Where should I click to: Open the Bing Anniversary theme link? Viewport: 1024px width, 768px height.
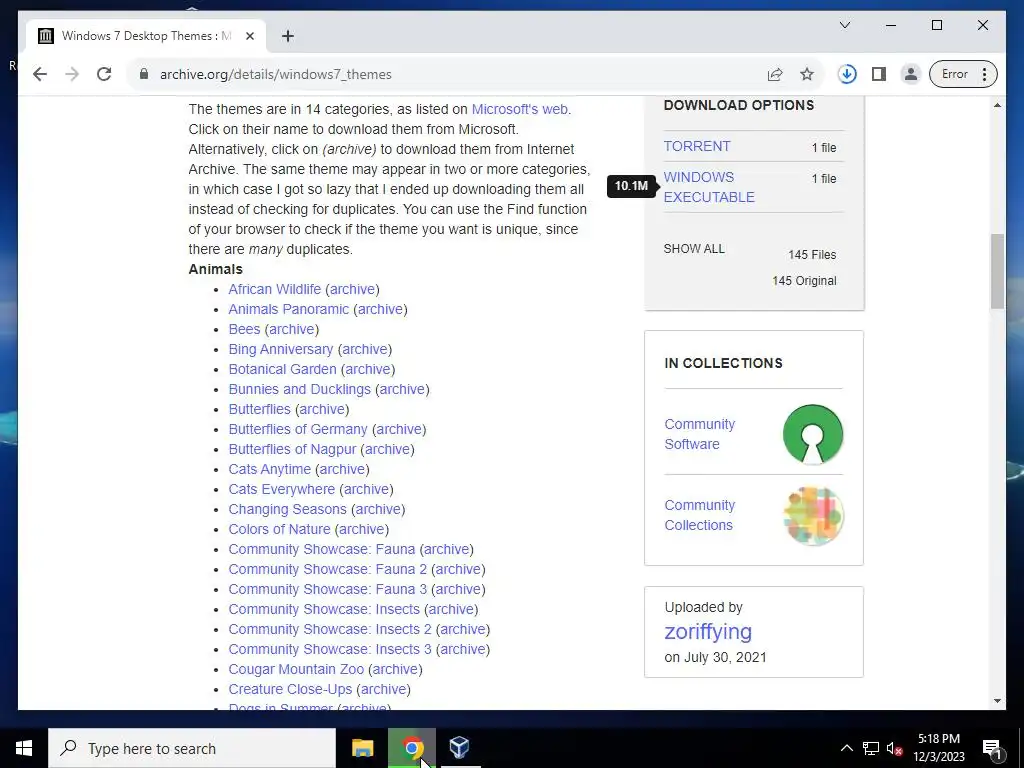pos(281,349)
